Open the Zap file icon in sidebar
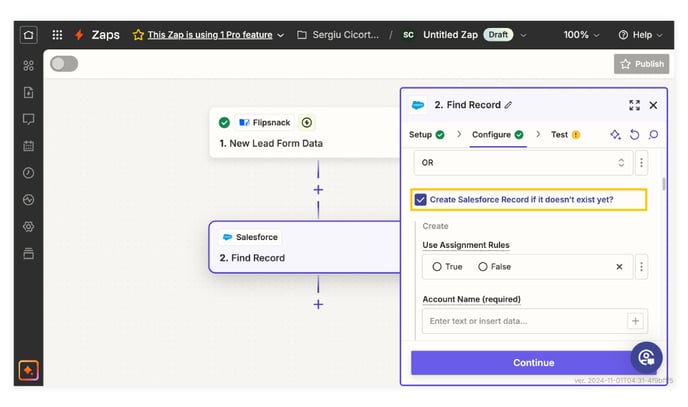Screen dimensions: 688x407 click(29, 93)
